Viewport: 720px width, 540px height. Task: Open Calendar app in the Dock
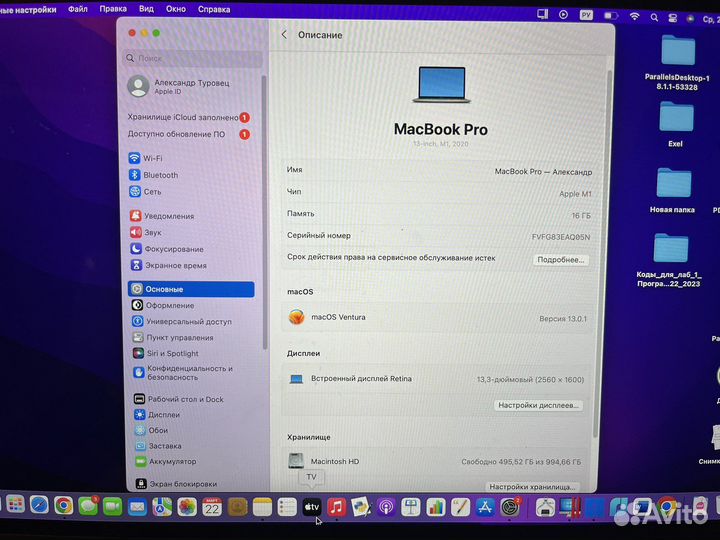coord(212,507)
